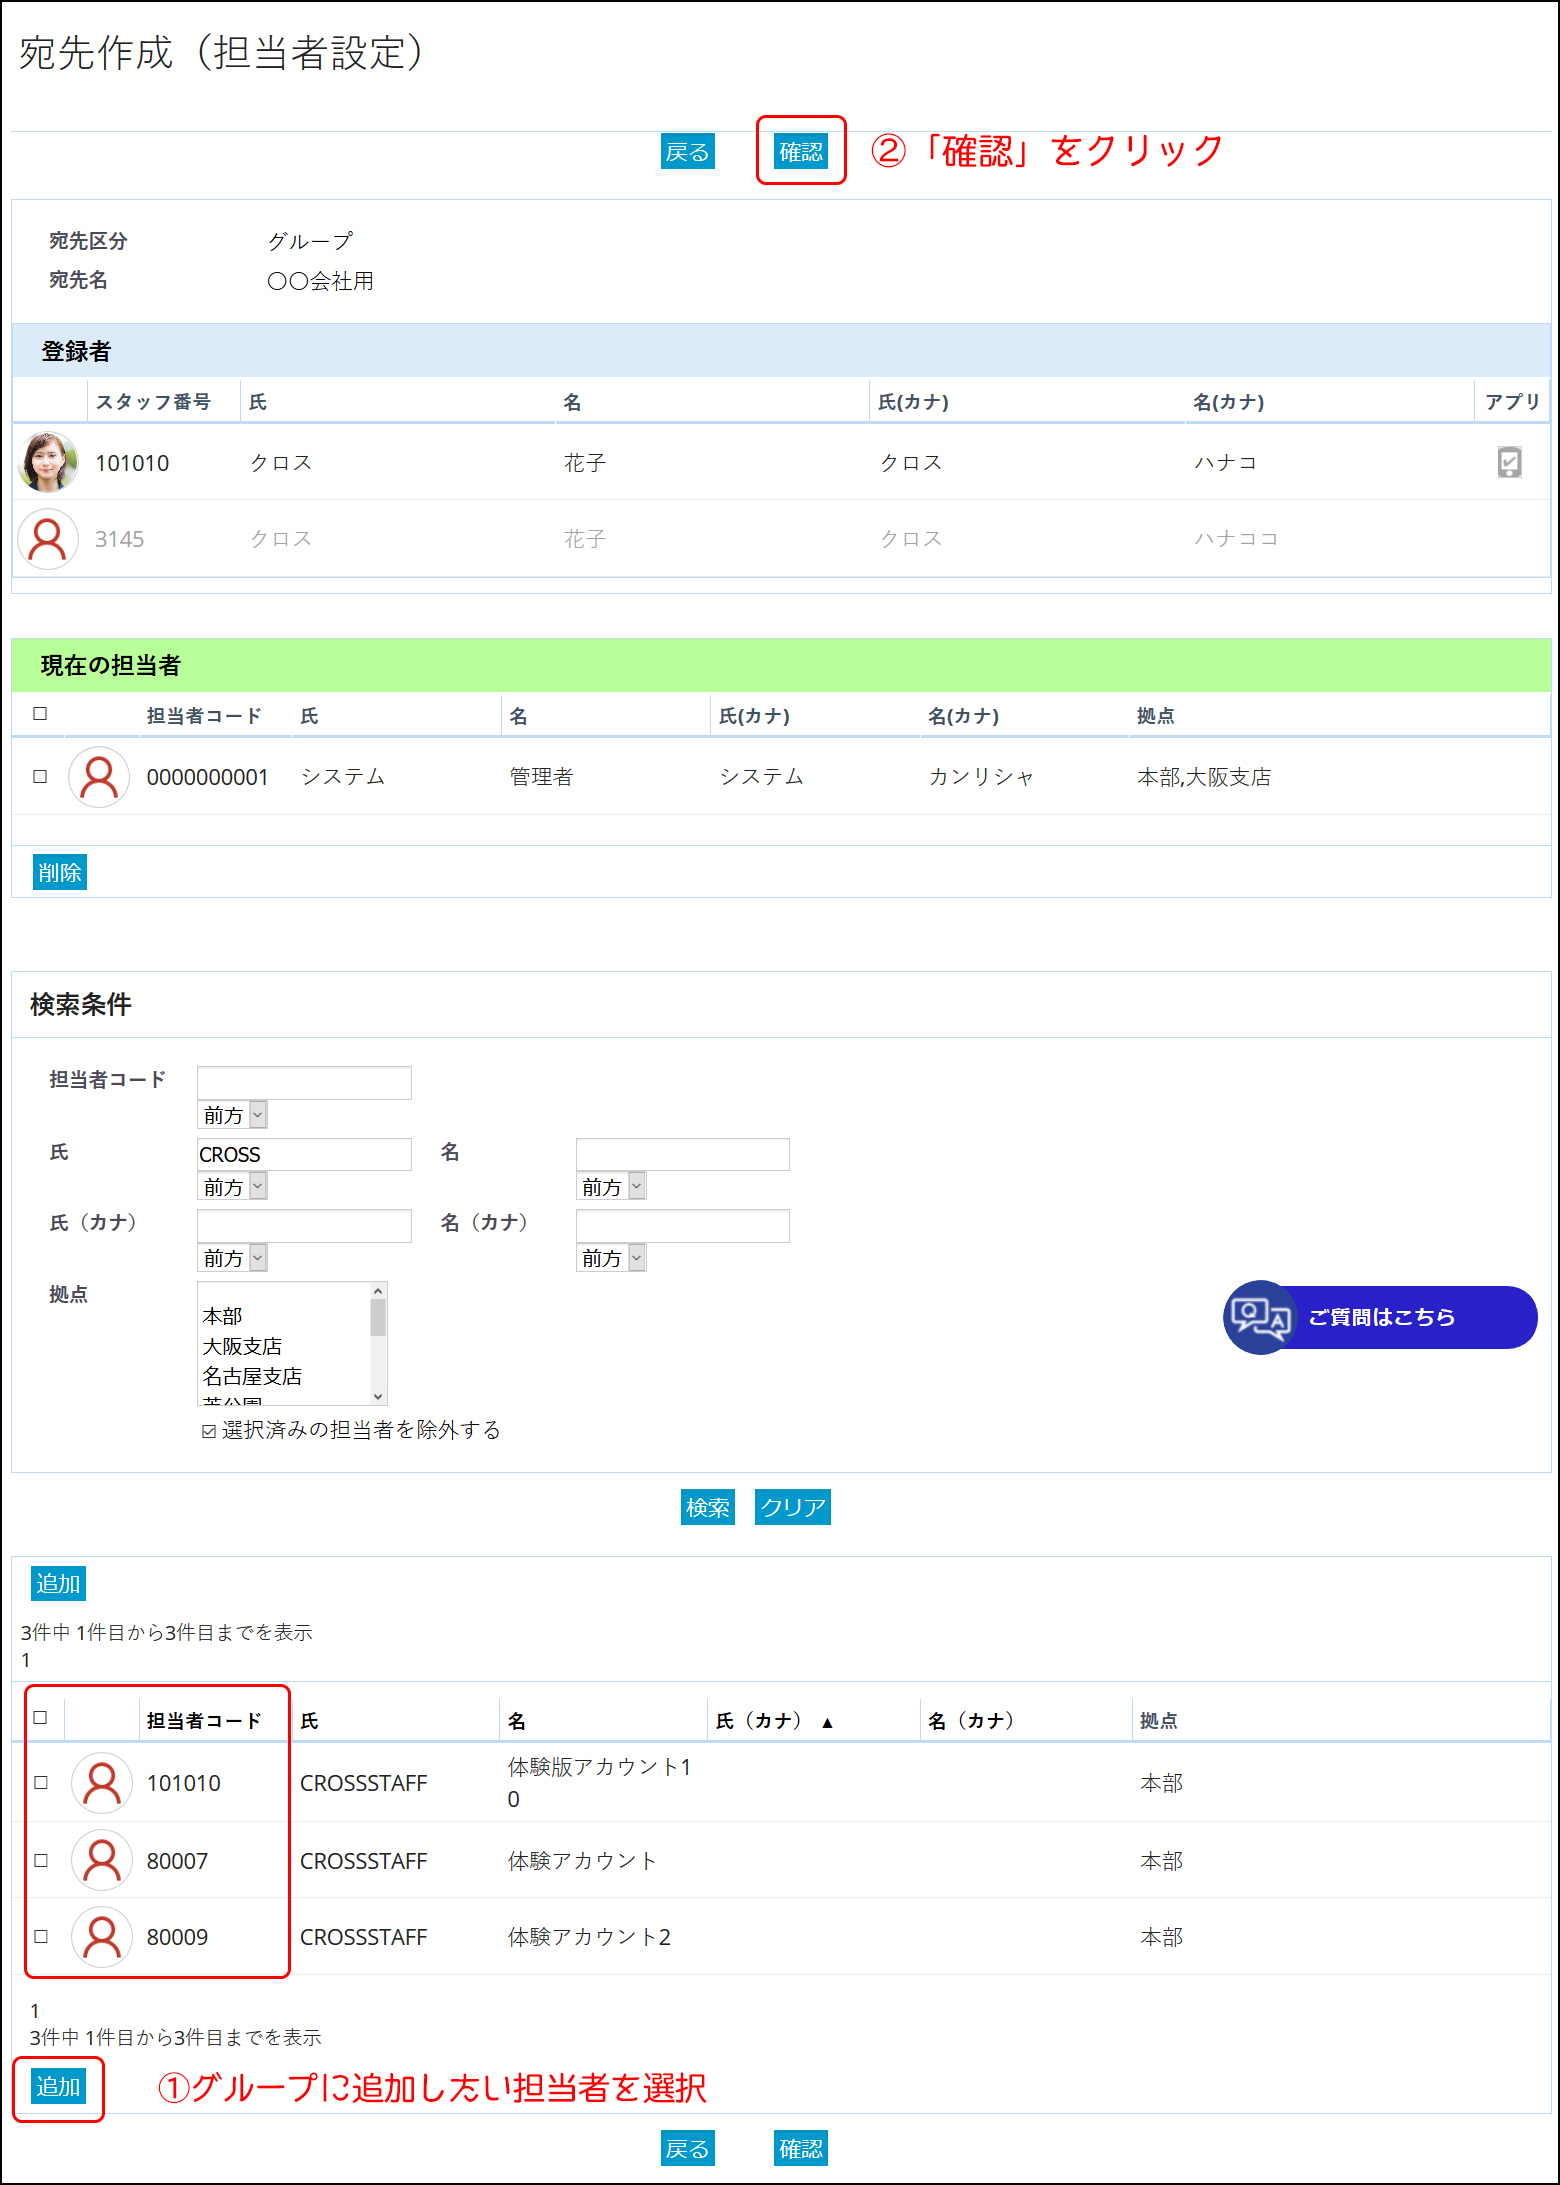
Task: Click 本部,大阪支店 cell in current 担当者
Action: click(1204, 777)
